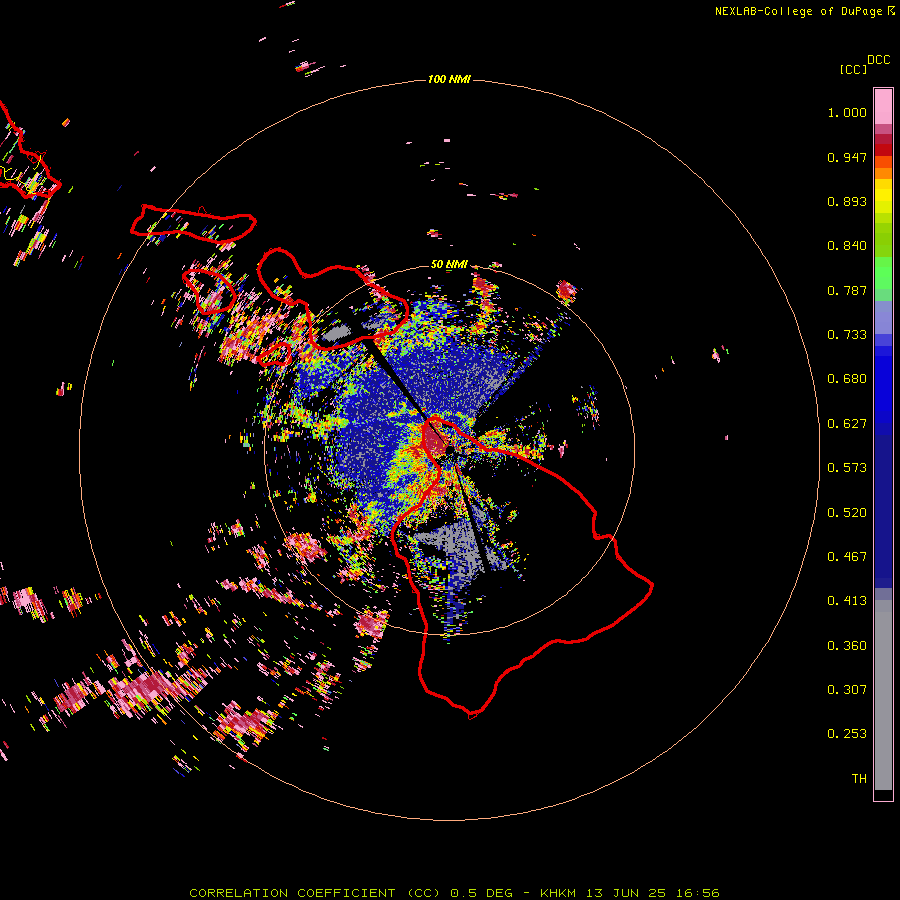The width and height of the screenshot is (900, 900).
Task: Select the 0.893 scale value
Action: coord(847,201)
